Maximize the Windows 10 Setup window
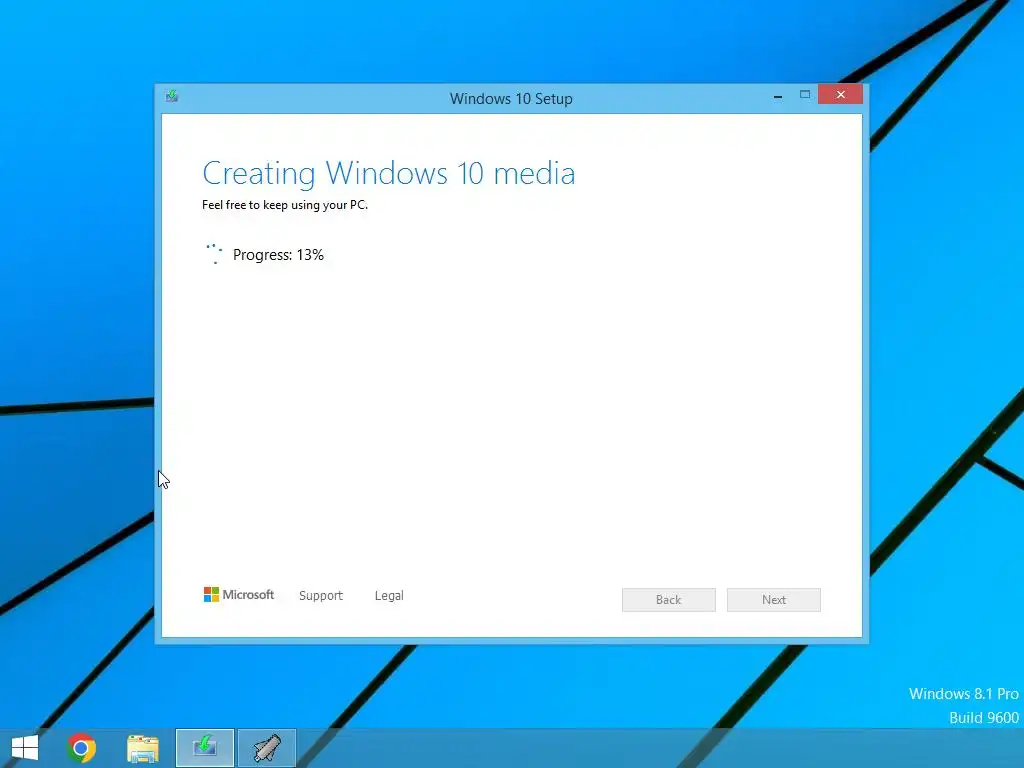Screen dimensions: 1024x768 [x=805, y=95]
